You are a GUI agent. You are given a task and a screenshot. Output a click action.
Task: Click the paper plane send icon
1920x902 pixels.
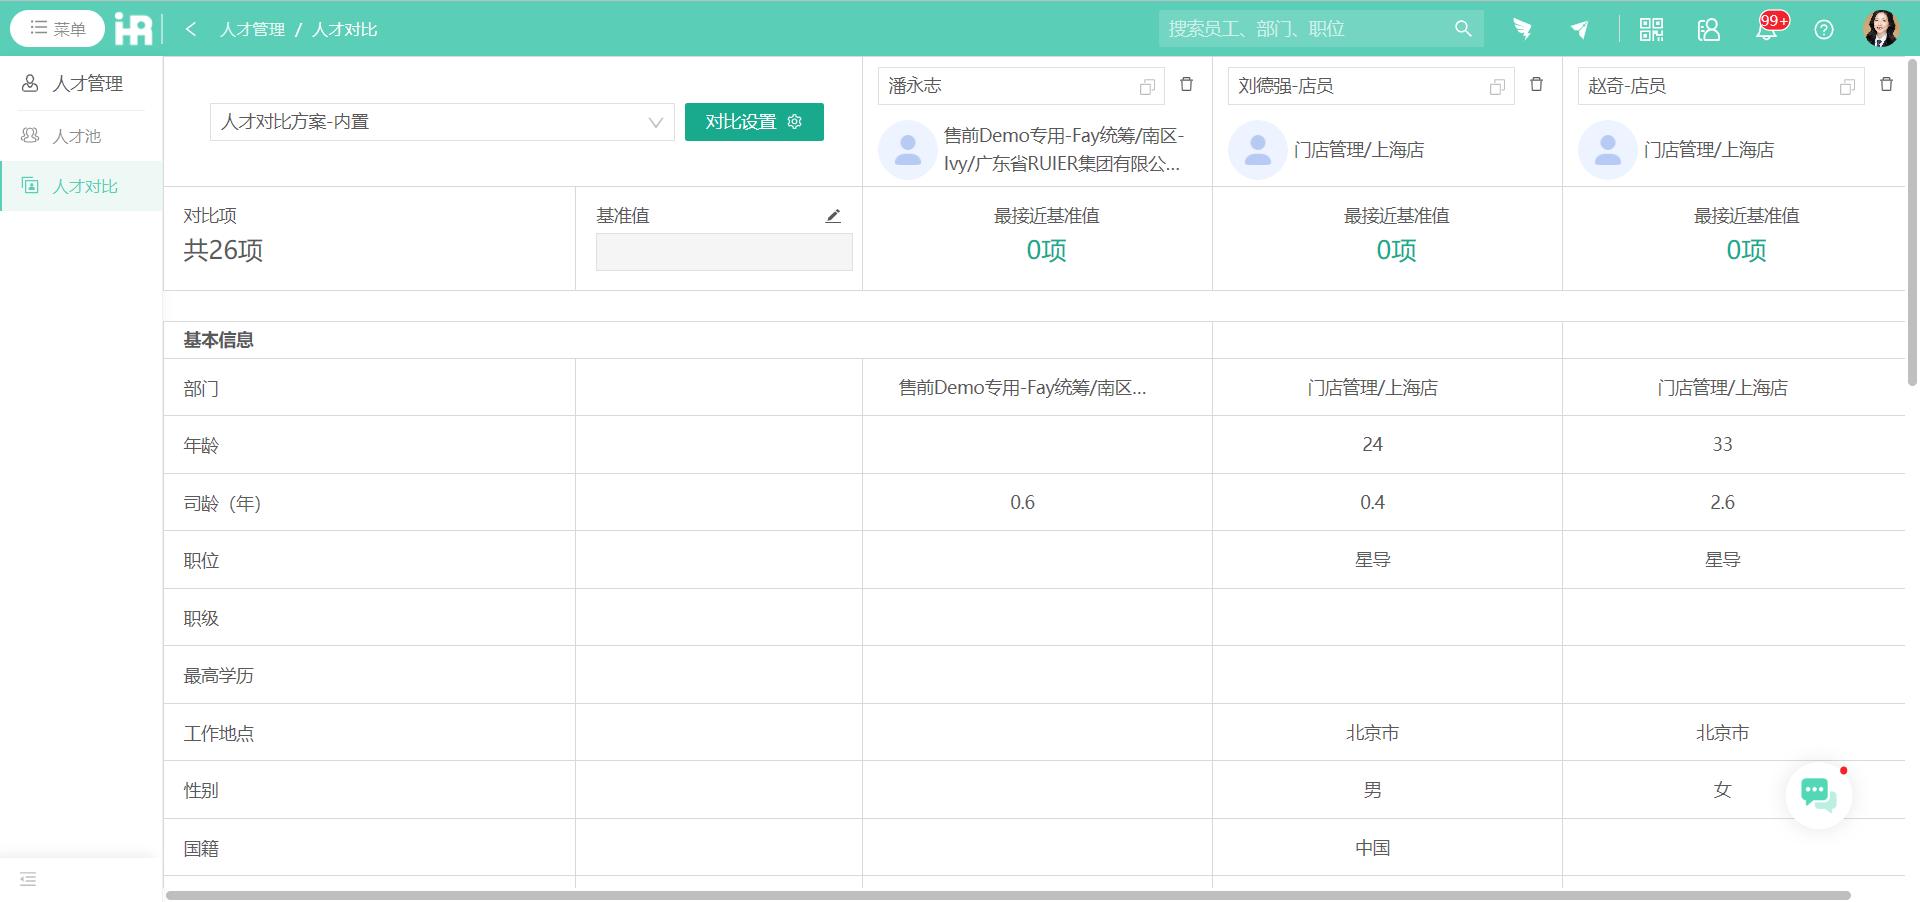coord(1578,29)
